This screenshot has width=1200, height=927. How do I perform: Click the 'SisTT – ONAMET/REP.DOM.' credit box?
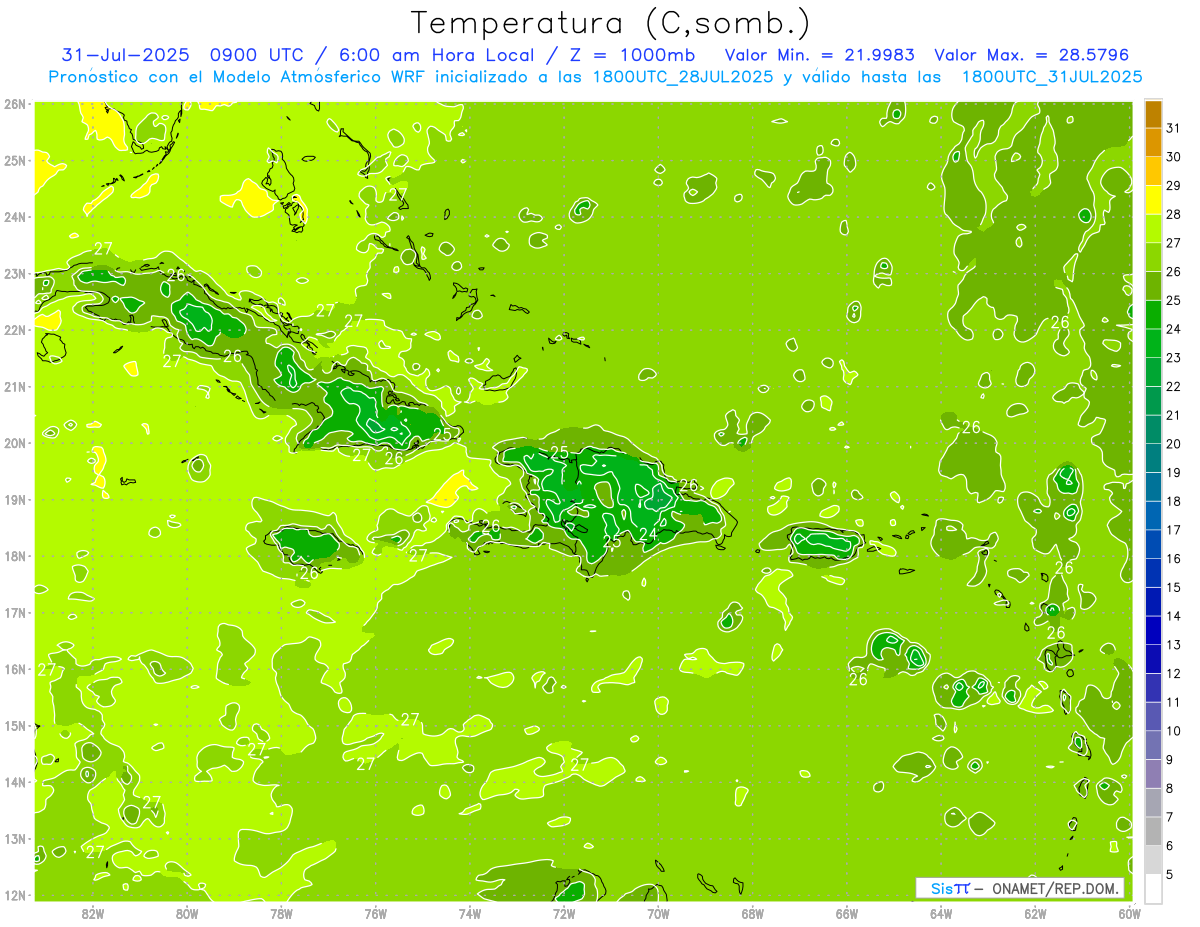point(1021,888)
